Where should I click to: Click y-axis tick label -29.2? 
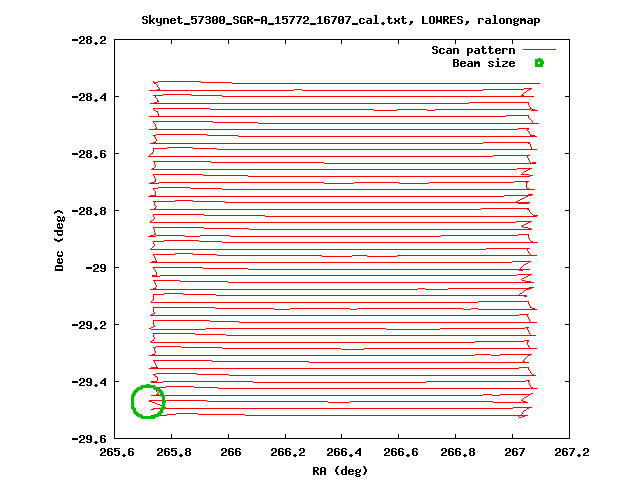pyautogui.click(x=89, y=325)
